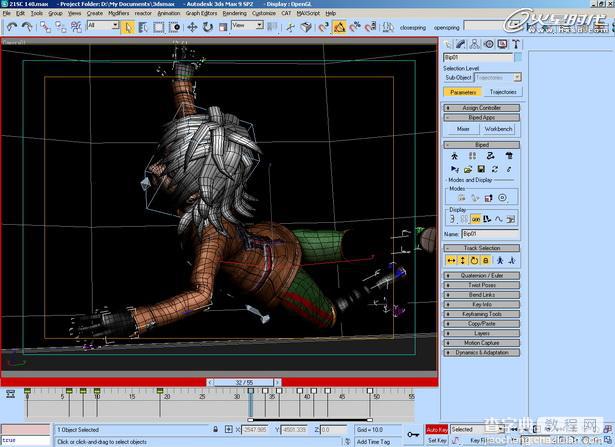Select Body Horizontal track button
Image resolution: width=615 pixels, height=447 pixels.
click(451, 261)
